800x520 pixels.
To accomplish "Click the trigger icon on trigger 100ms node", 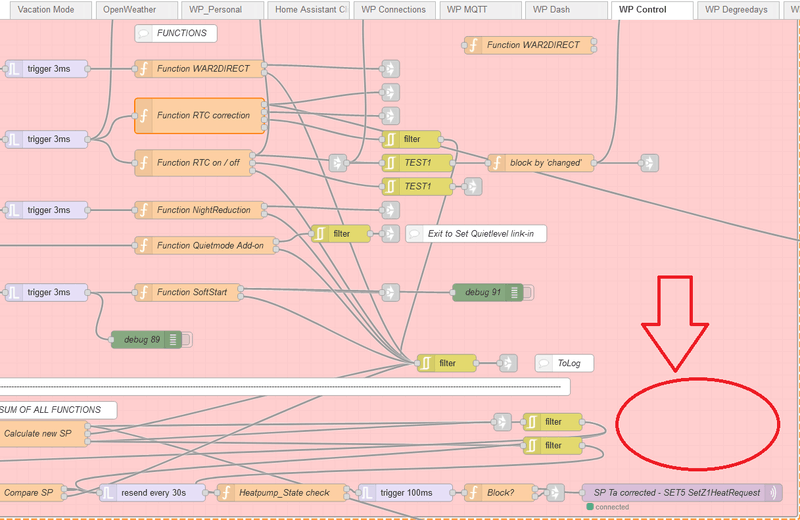I will pos(367,493).
